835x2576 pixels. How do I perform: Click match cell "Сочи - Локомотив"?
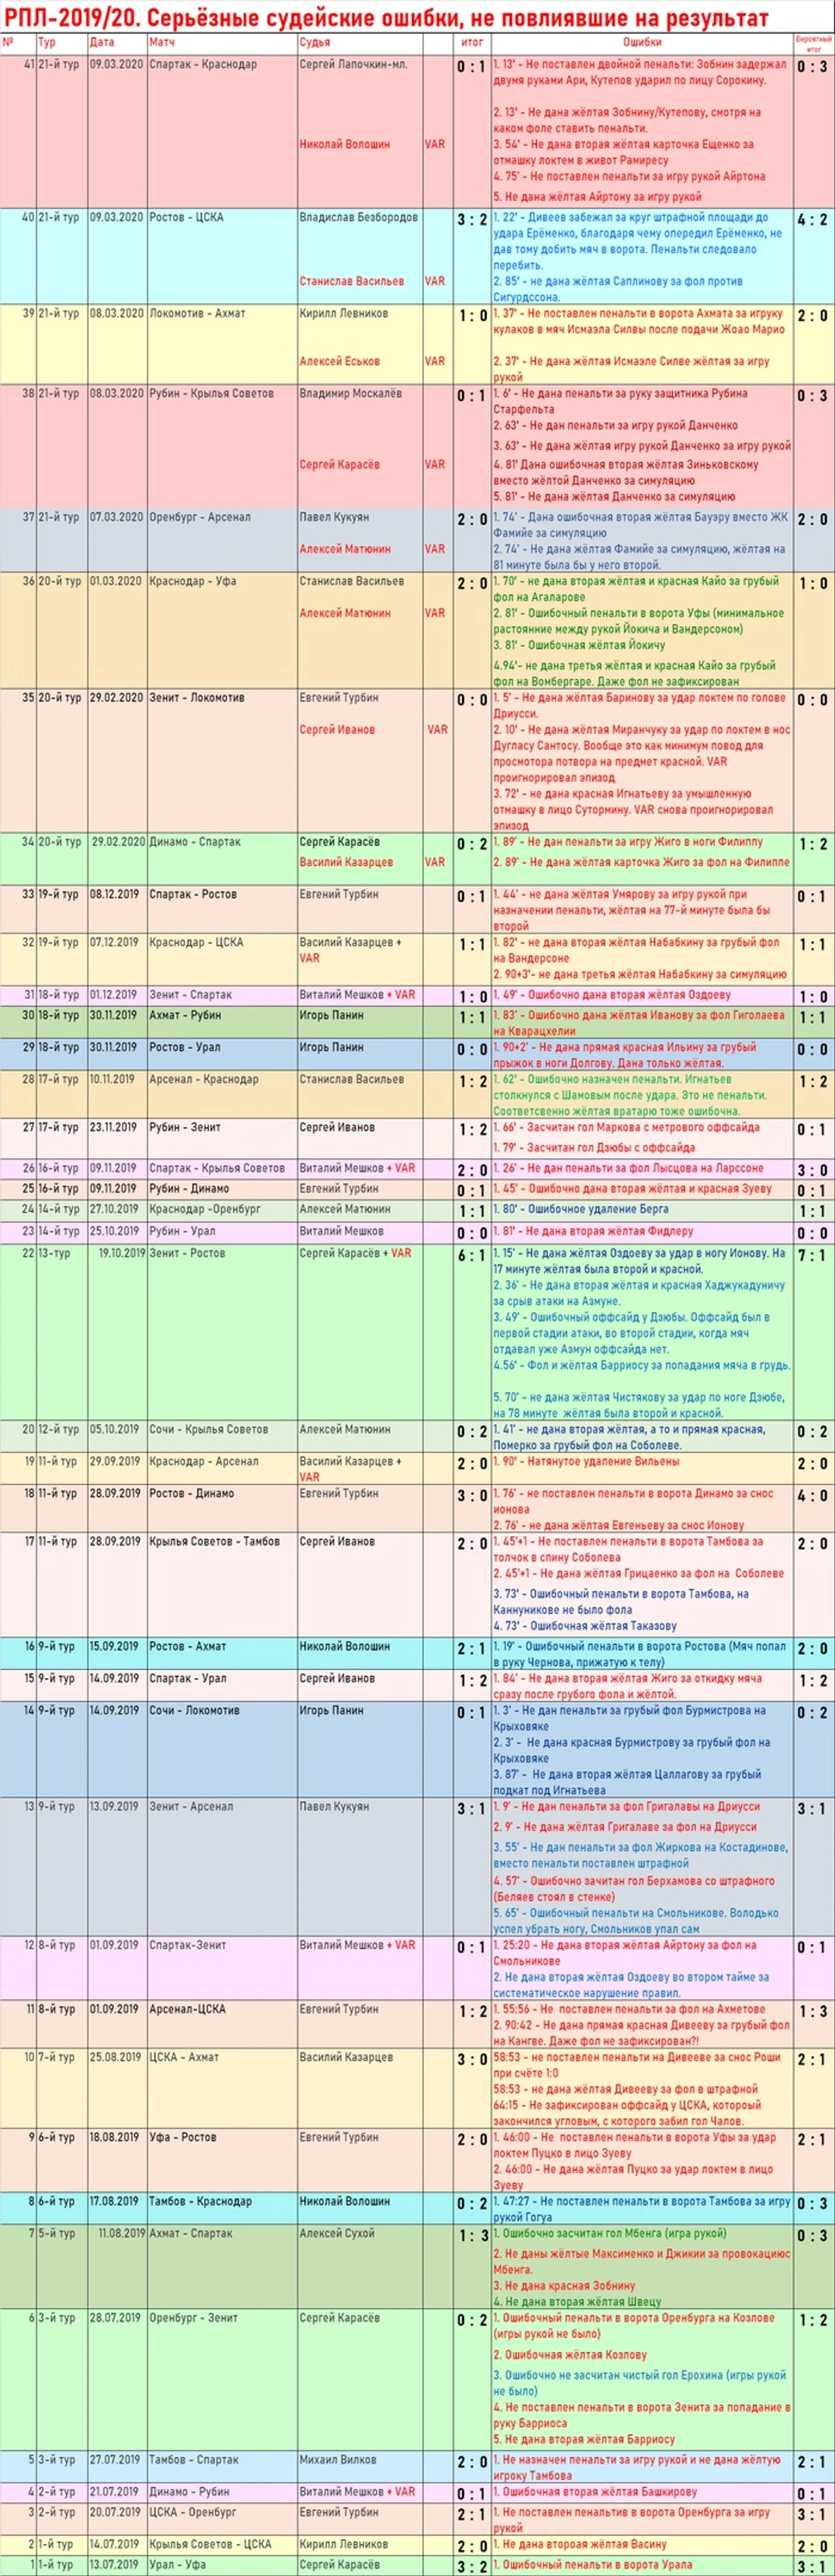click(194, 1711)
